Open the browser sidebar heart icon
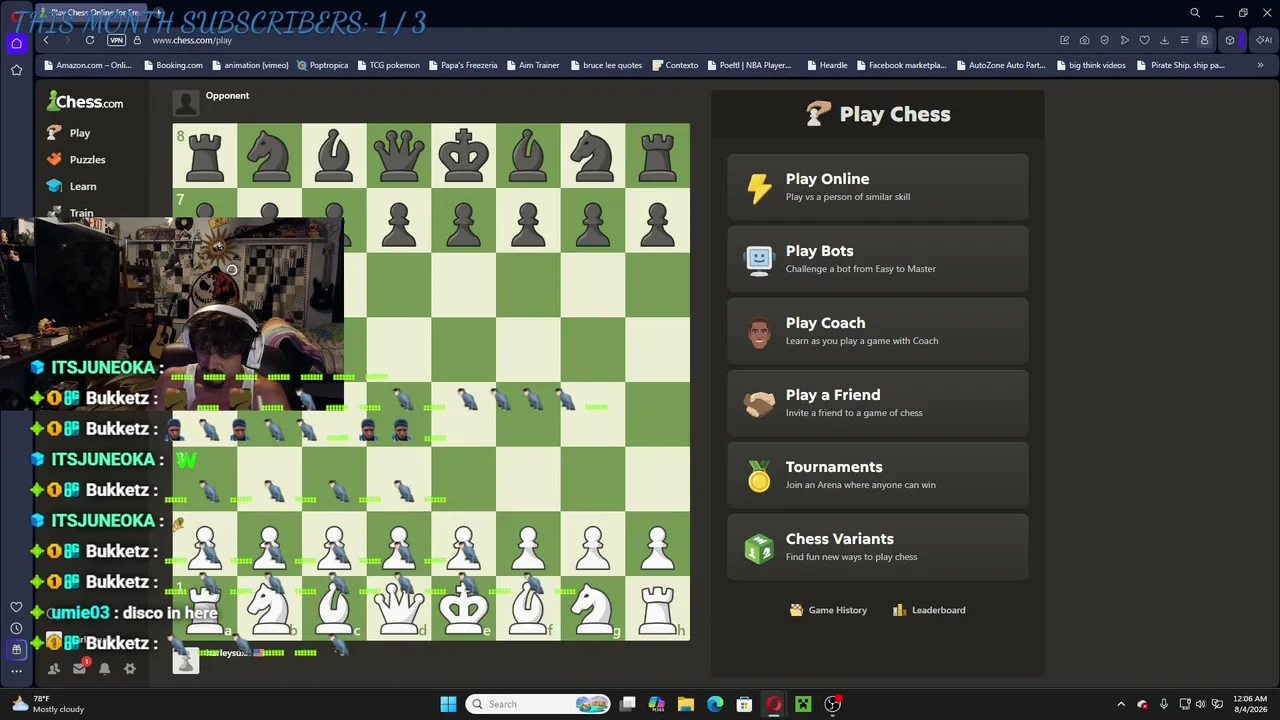This screenshot has width=1280, height=720. tap(16, 607)
